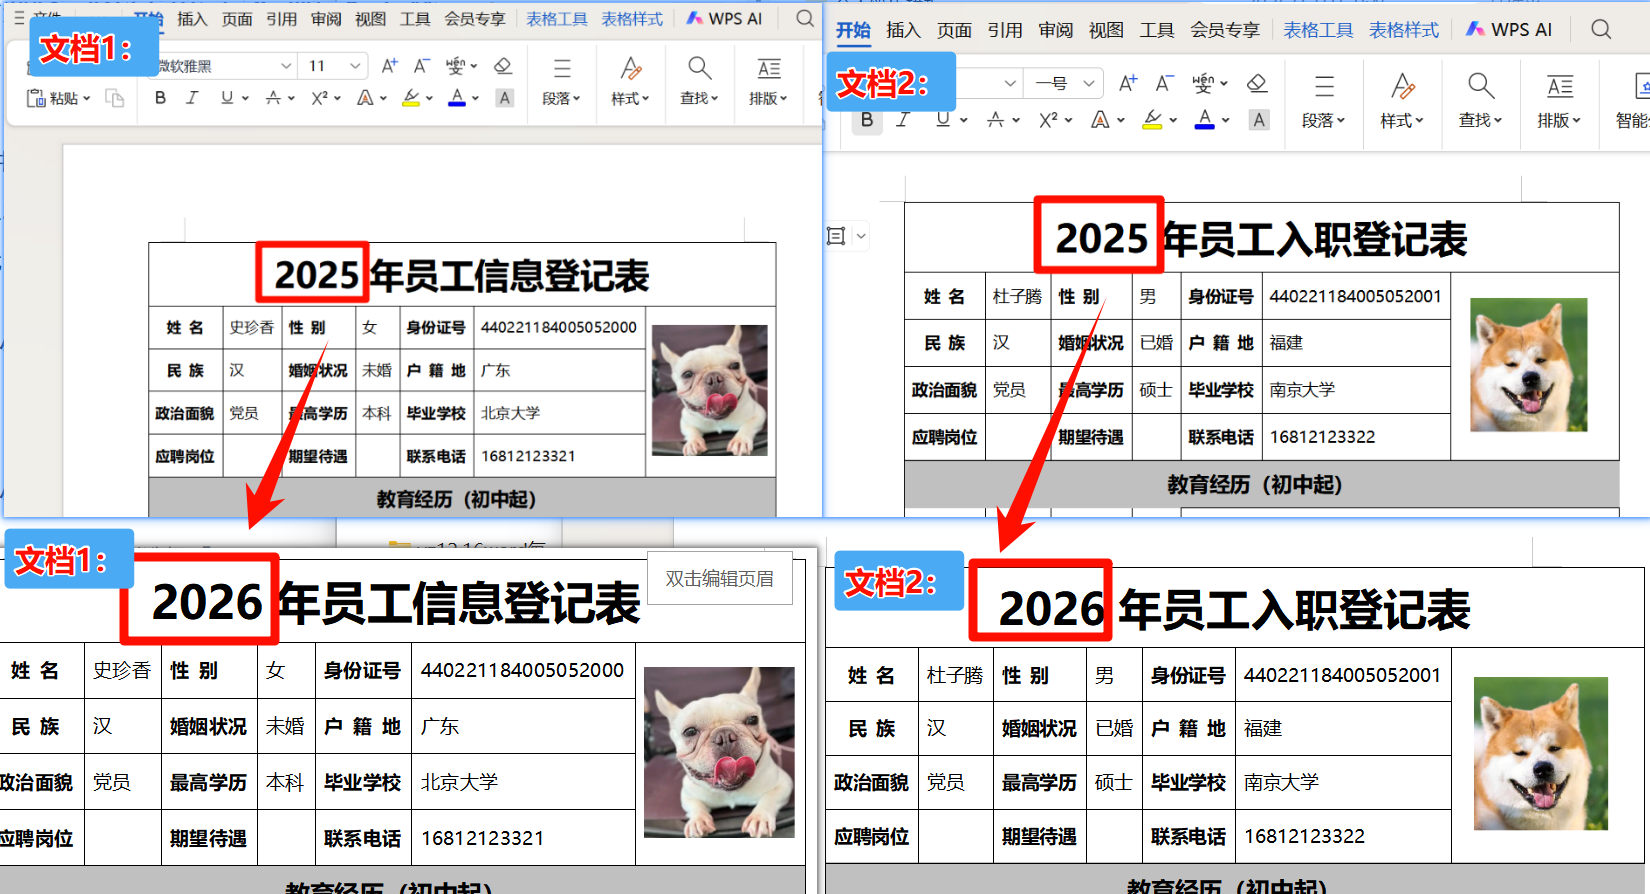This screenshot has width=1650, height=894.
Task: Open the Text Effects outlined A in 文档1
Action: pyautogui.click(x=365, y=98)
